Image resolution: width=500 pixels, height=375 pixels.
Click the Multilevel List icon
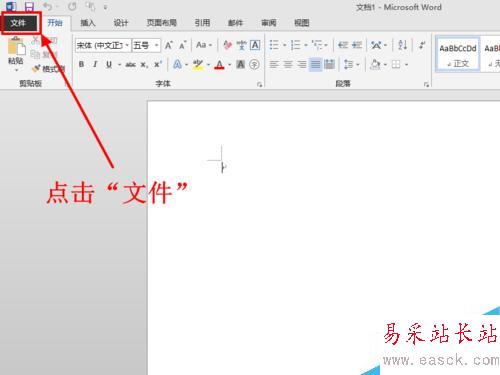click(x=317, y=45)
